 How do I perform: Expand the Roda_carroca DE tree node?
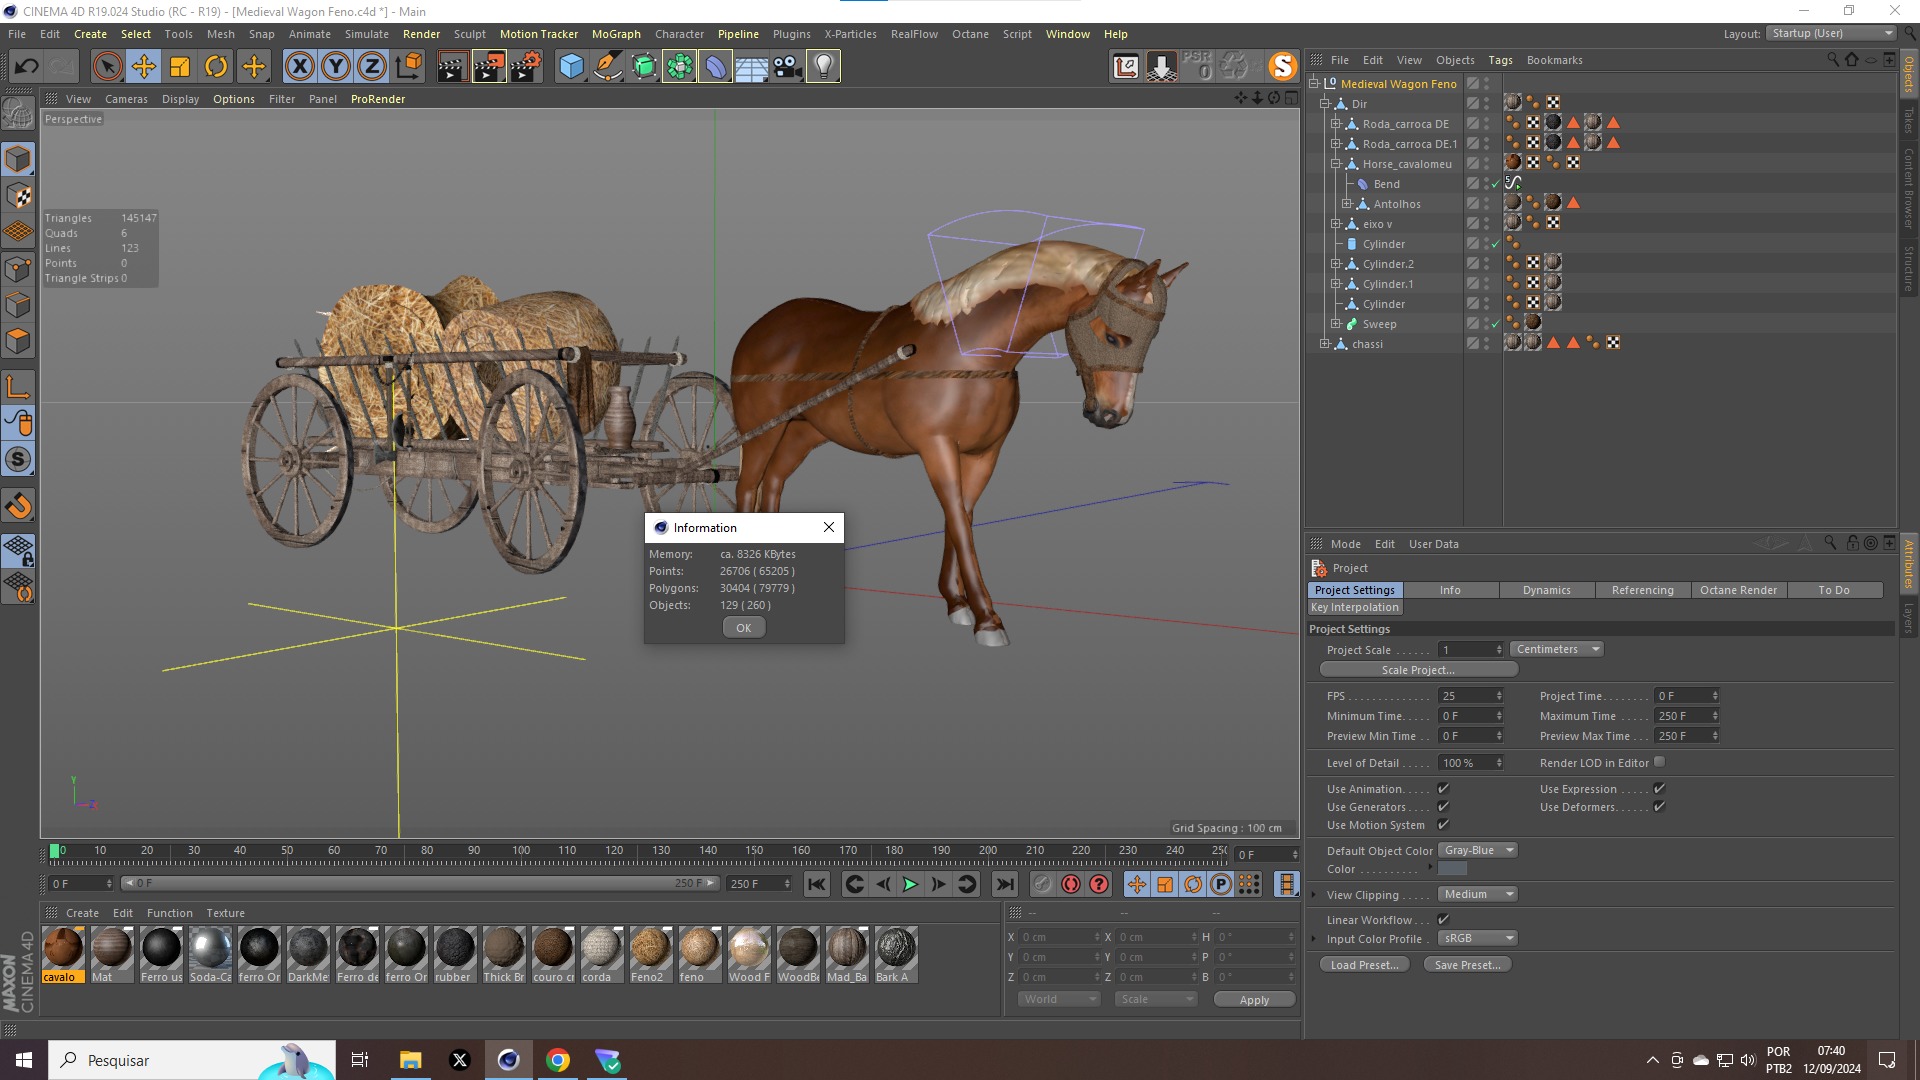[1335, 124]
